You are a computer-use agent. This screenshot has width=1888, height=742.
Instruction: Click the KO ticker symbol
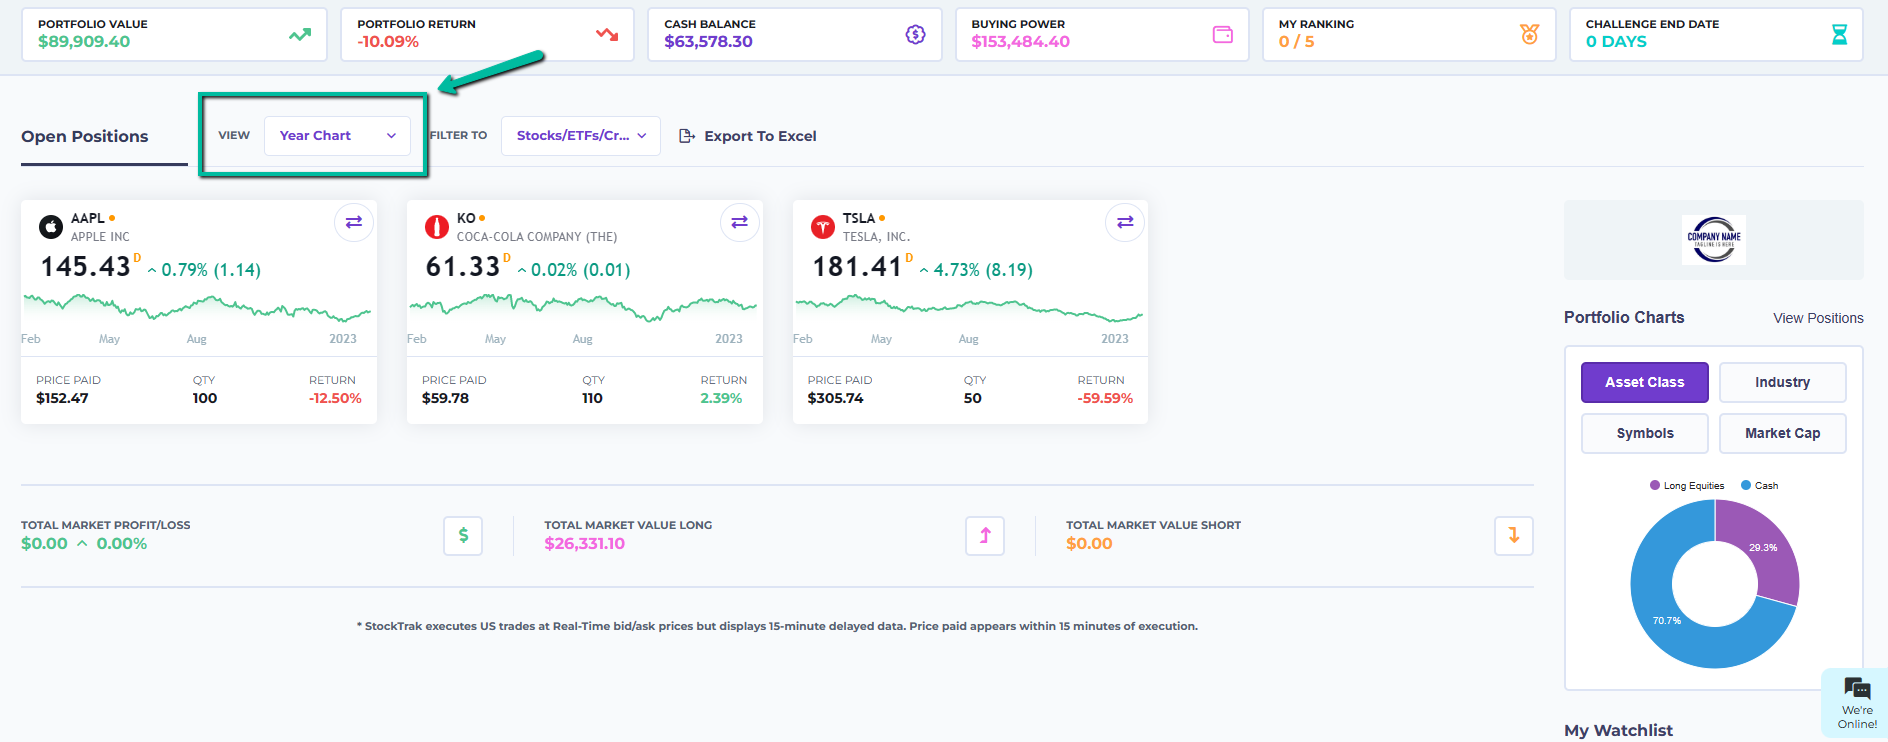466,218
